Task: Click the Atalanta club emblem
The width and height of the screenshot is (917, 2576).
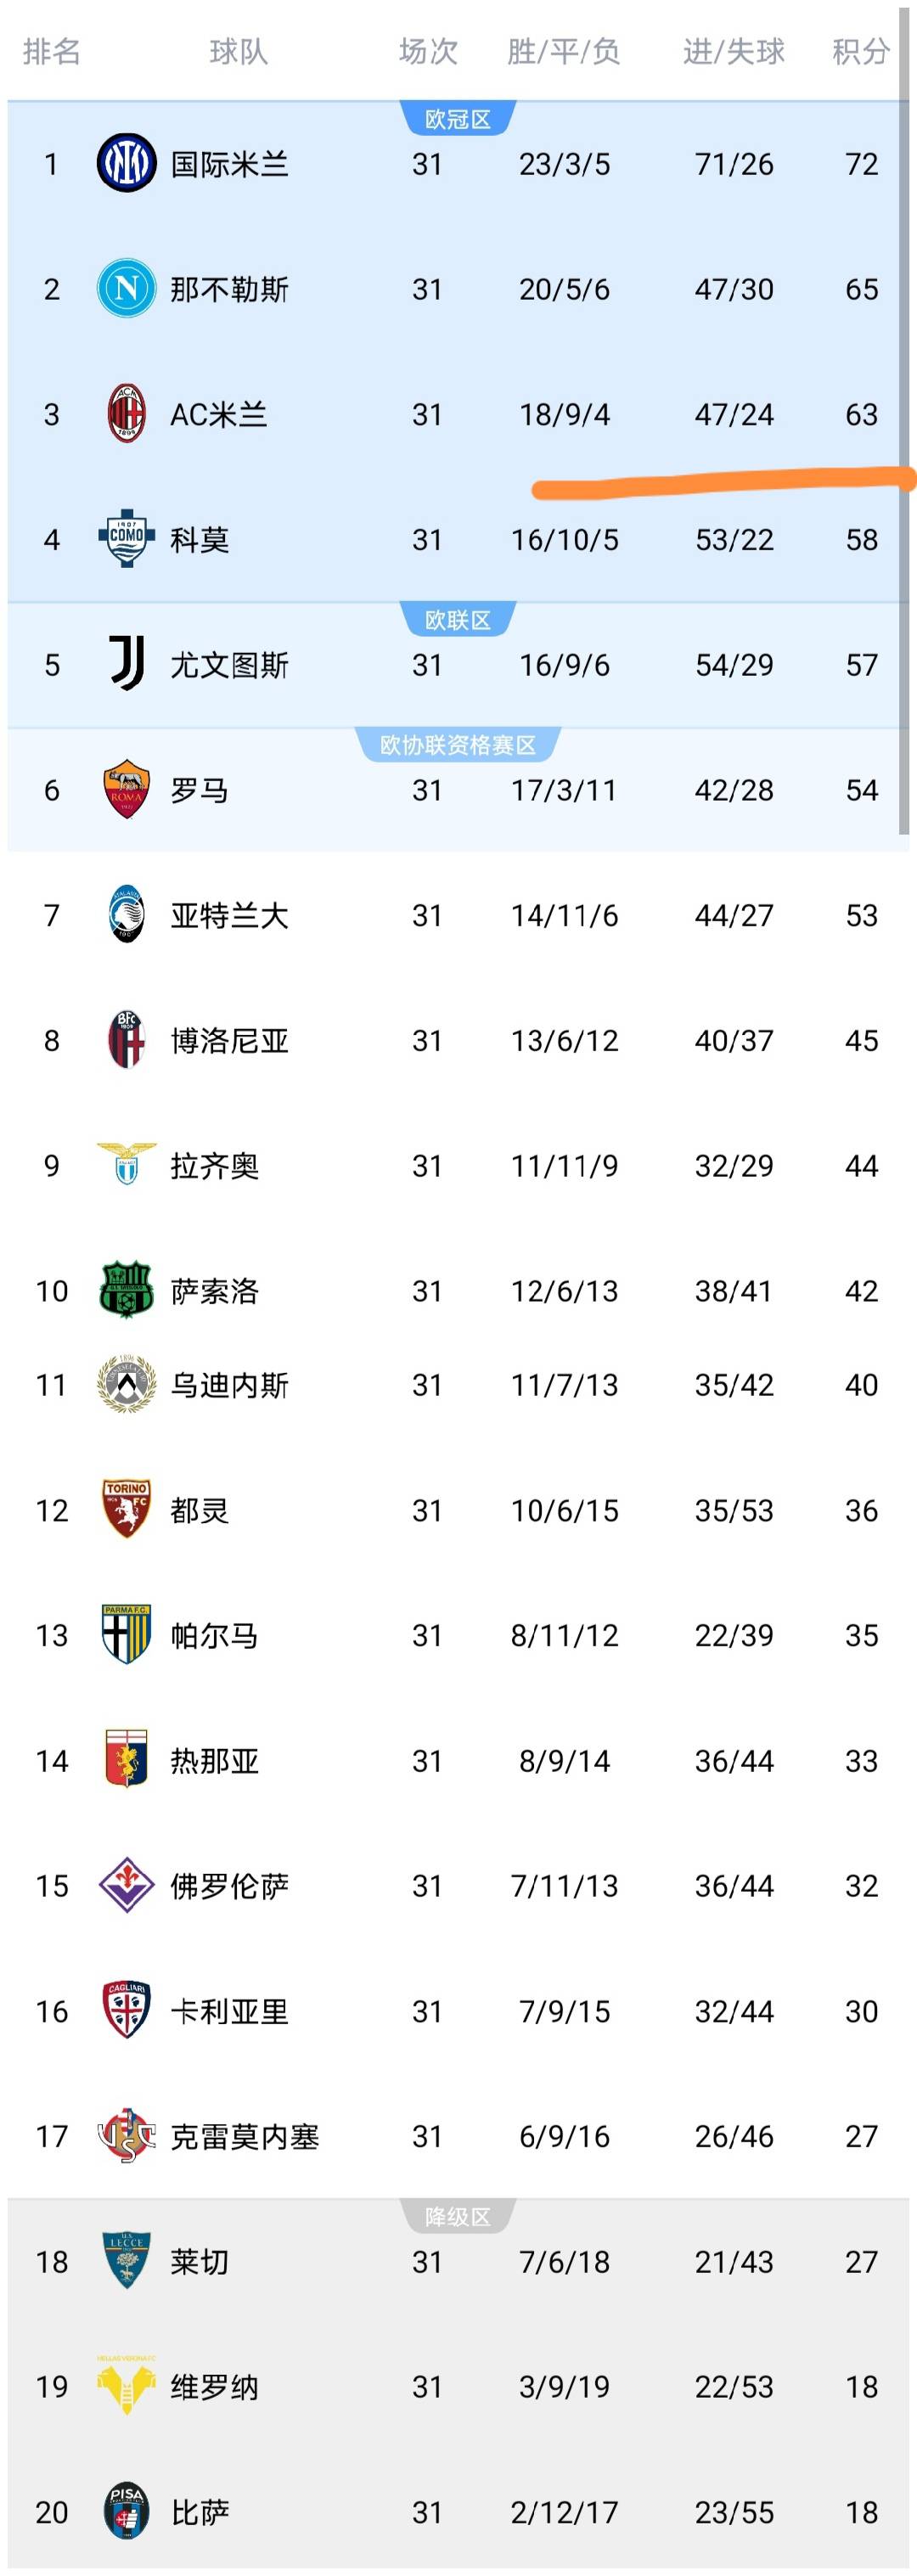Action: [126, 915]
